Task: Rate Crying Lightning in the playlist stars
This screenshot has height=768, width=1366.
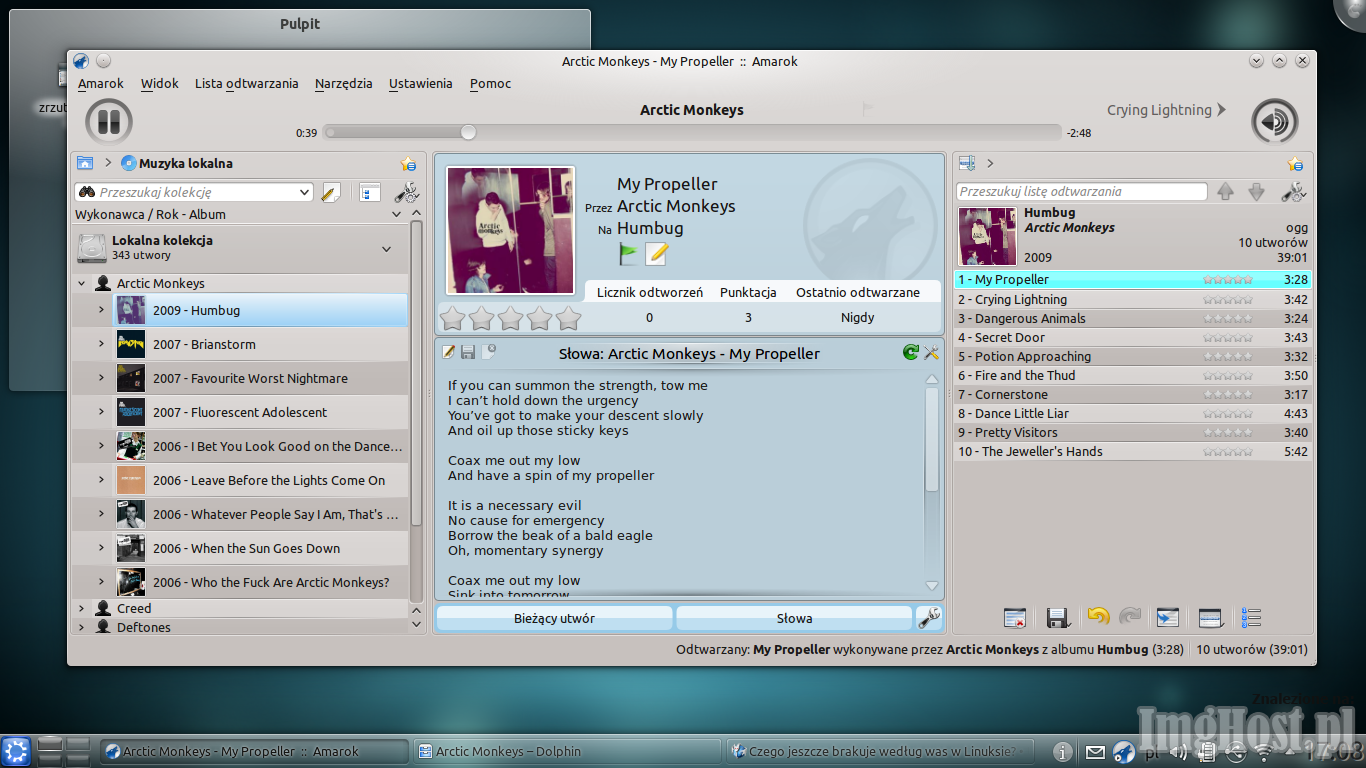Action: (x=1228, y=300)
